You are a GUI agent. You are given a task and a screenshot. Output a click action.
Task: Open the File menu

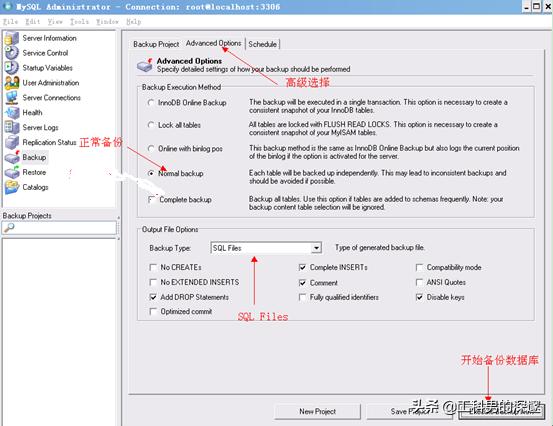coord(10,22)
